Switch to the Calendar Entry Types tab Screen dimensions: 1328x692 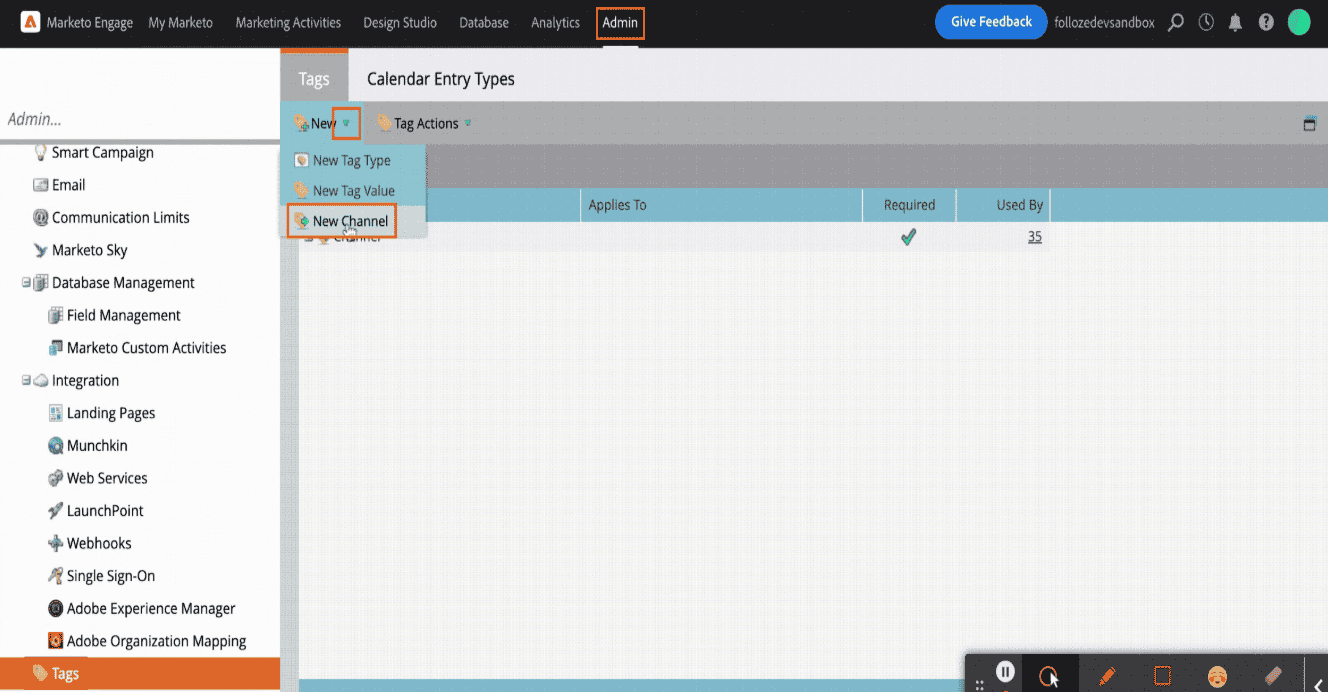440,79
